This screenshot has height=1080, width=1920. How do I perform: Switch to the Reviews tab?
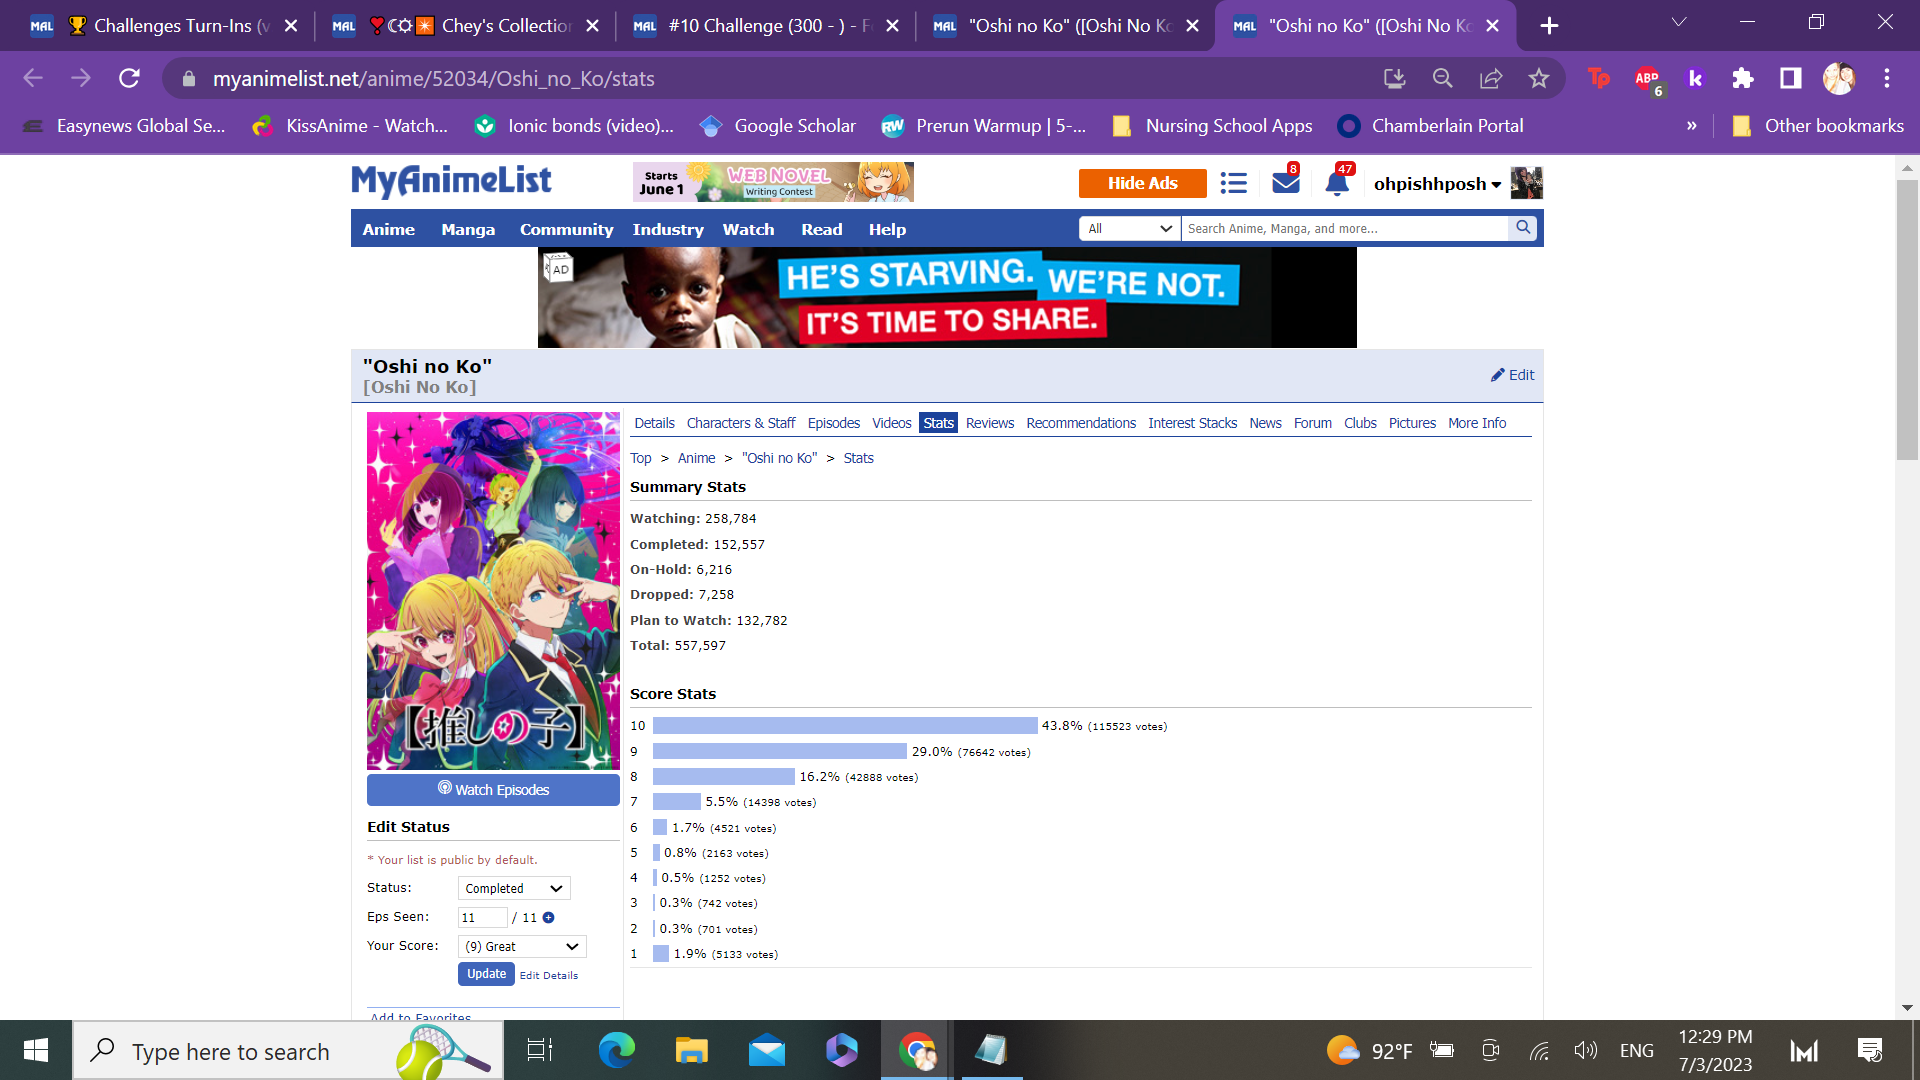tap(989, 424)
